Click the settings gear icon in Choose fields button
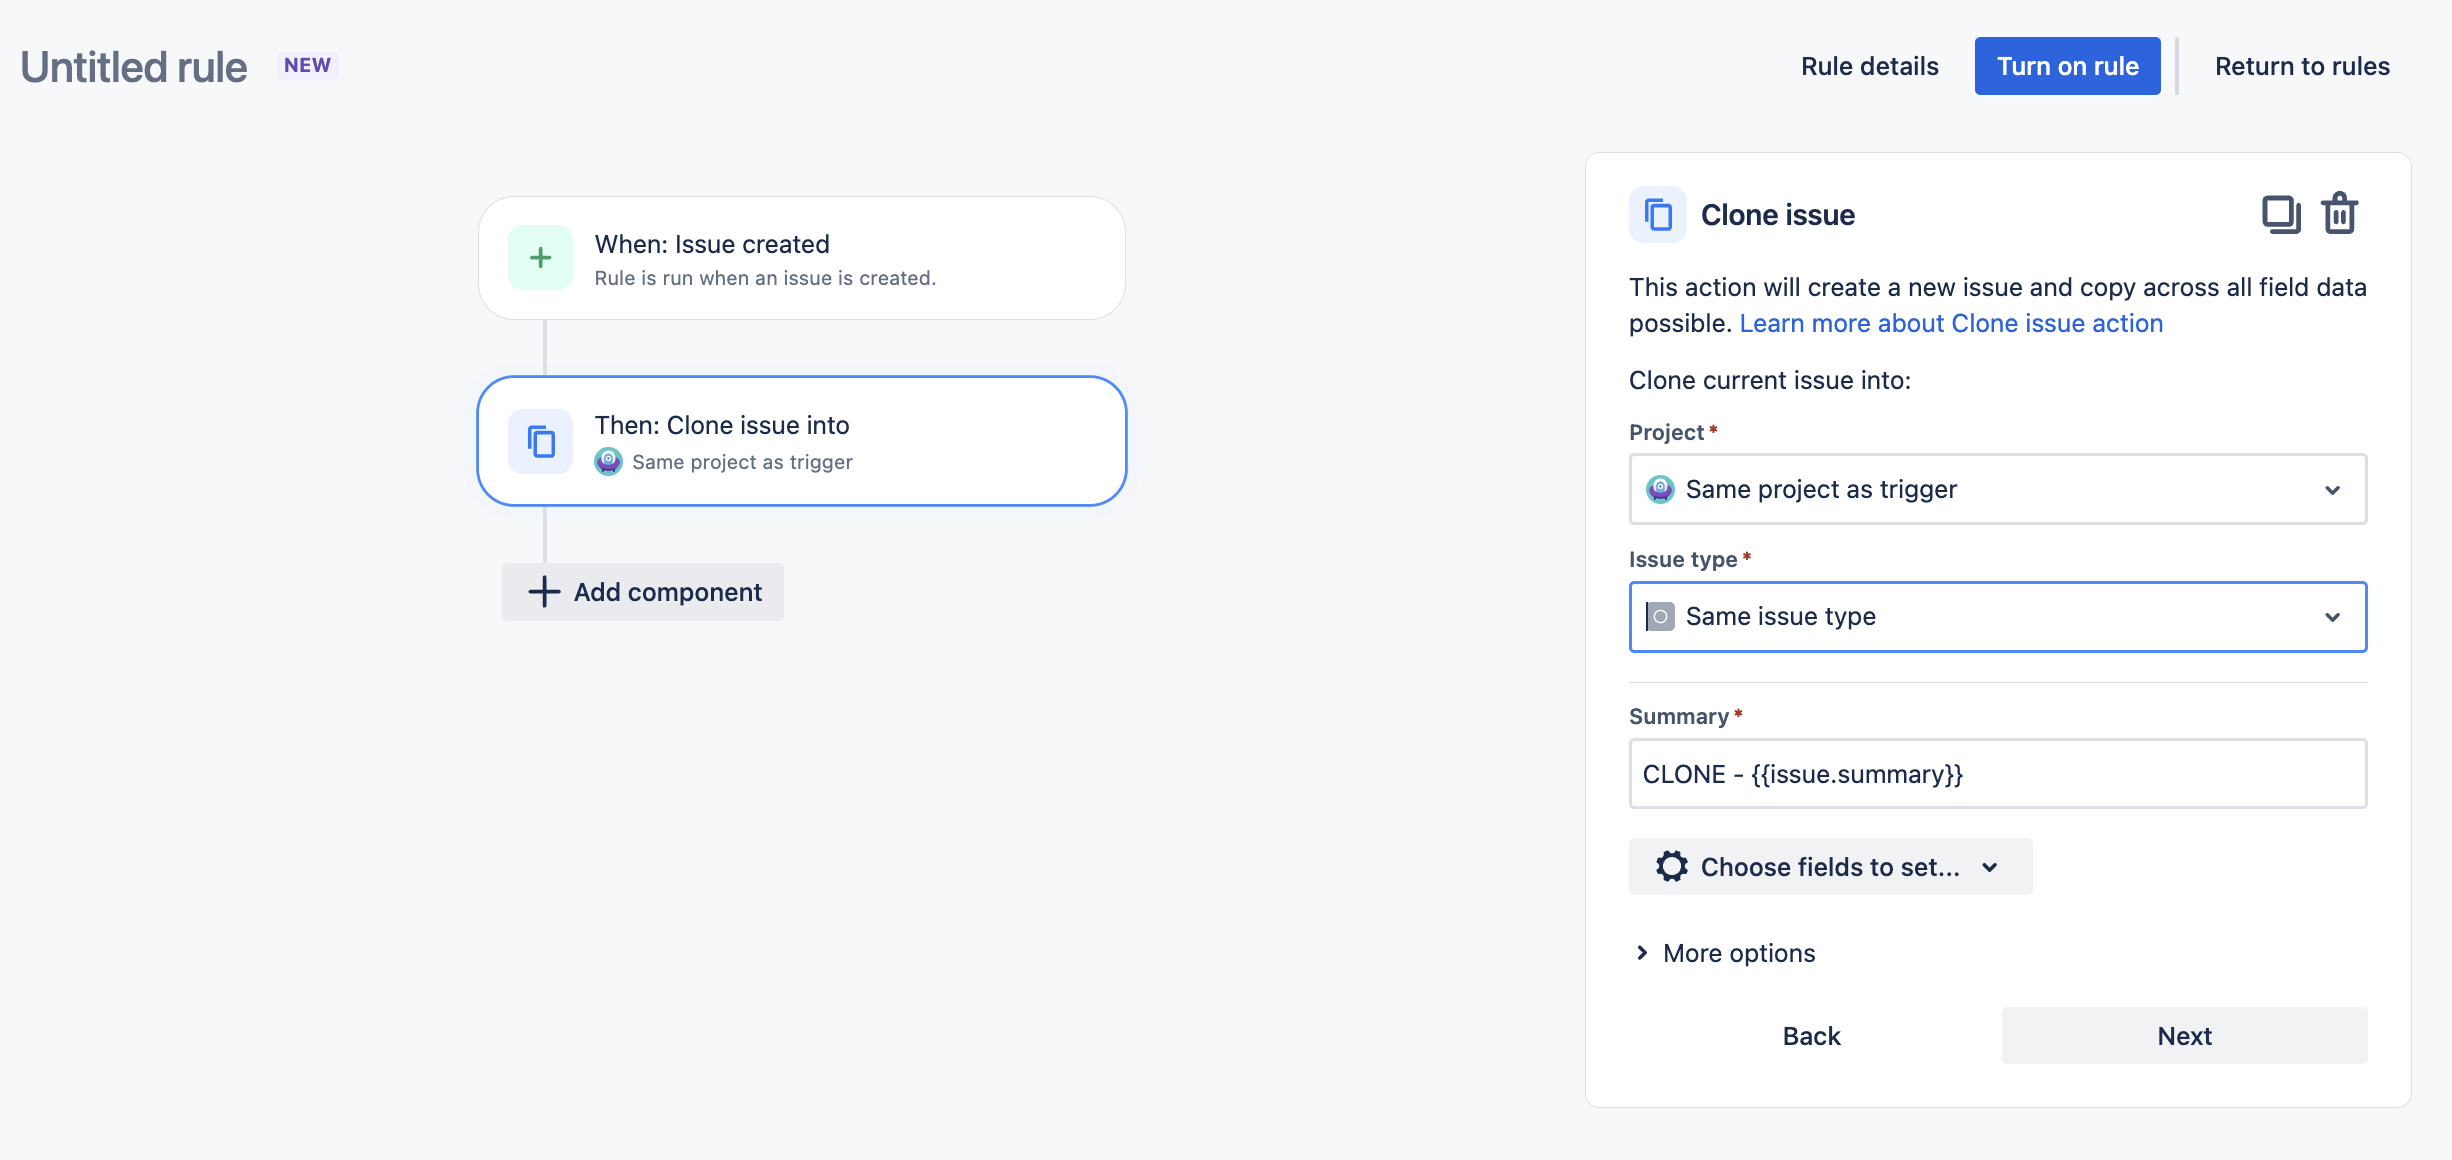The width and height of the screenshot is (2452, 1160). pyautogui.click(x=1670, y=866)
